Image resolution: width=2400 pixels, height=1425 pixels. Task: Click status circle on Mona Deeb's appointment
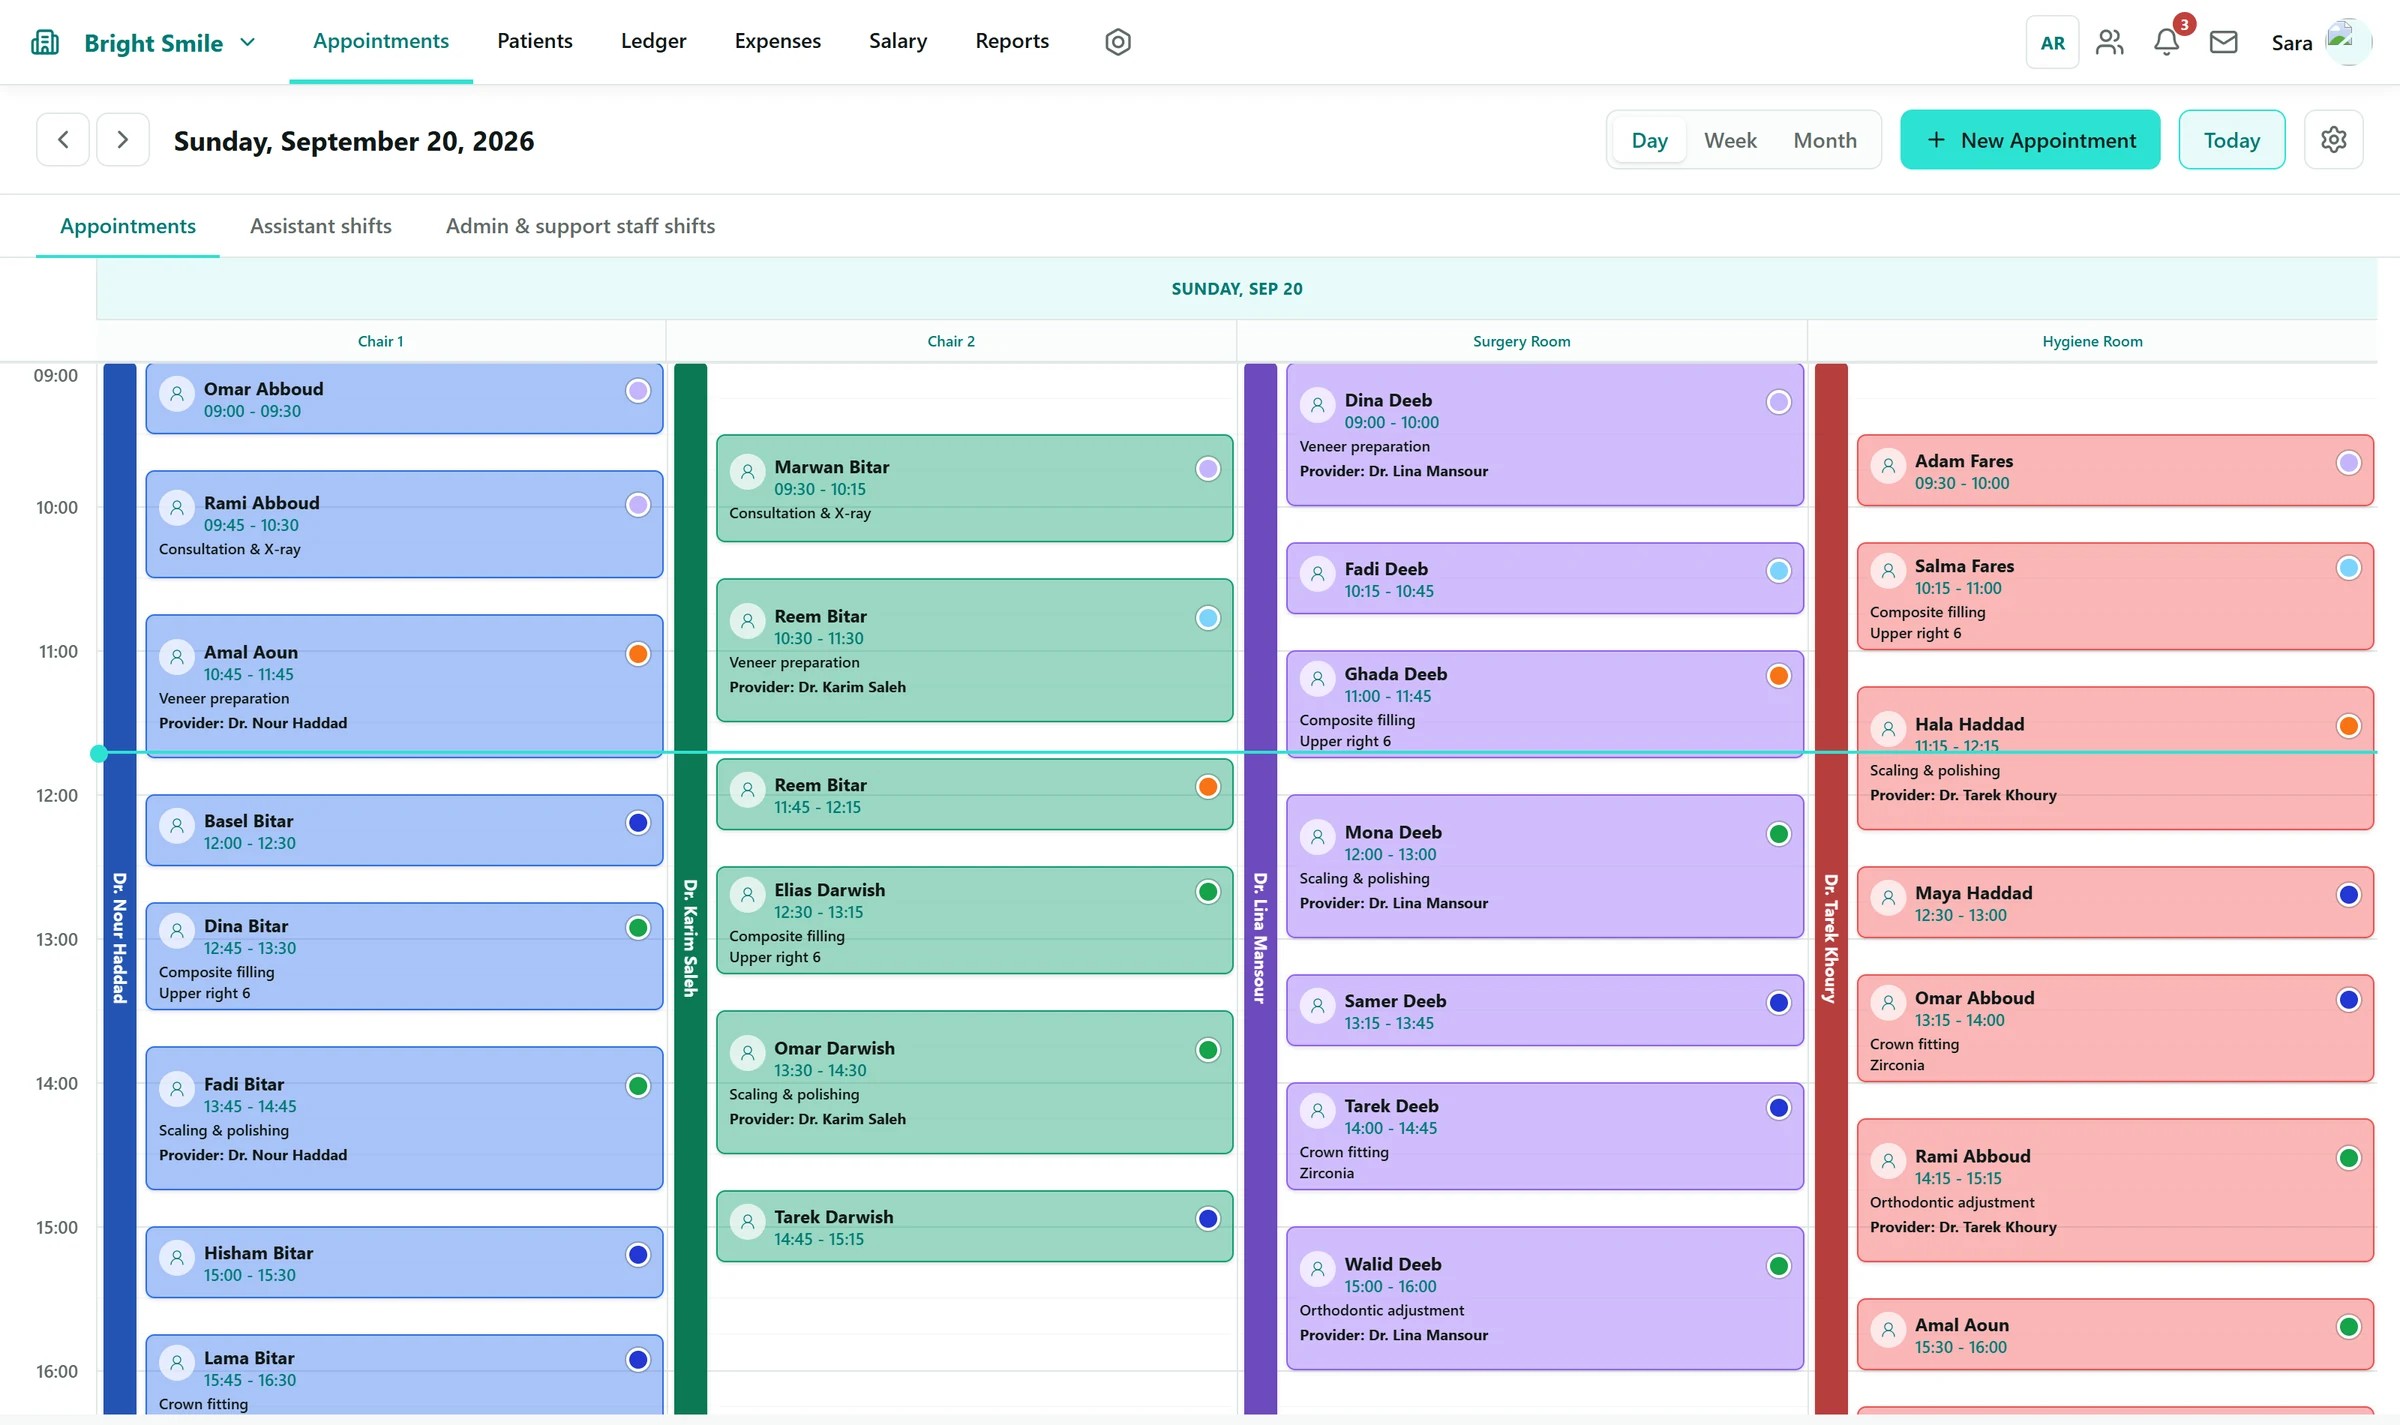(1778, 834)
